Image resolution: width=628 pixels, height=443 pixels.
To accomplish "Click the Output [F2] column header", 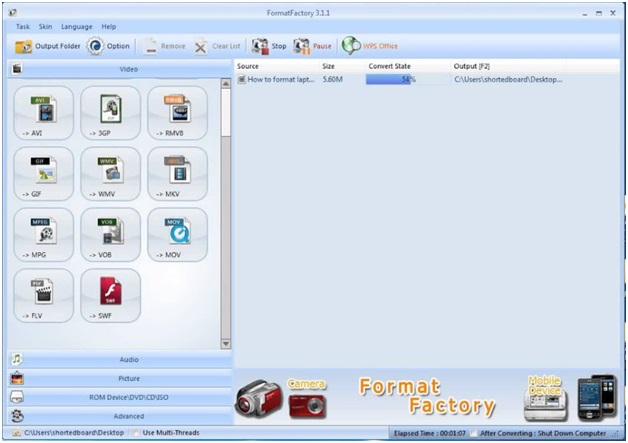I will click(508, 66).
